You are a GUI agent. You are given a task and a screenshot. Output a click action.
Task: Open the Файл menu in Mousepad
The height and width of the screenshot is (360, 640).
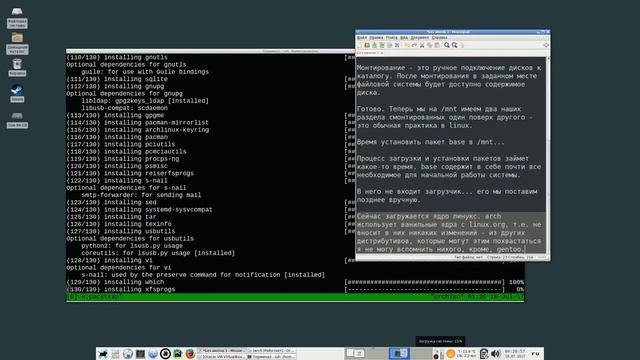(x=362, y=38)
